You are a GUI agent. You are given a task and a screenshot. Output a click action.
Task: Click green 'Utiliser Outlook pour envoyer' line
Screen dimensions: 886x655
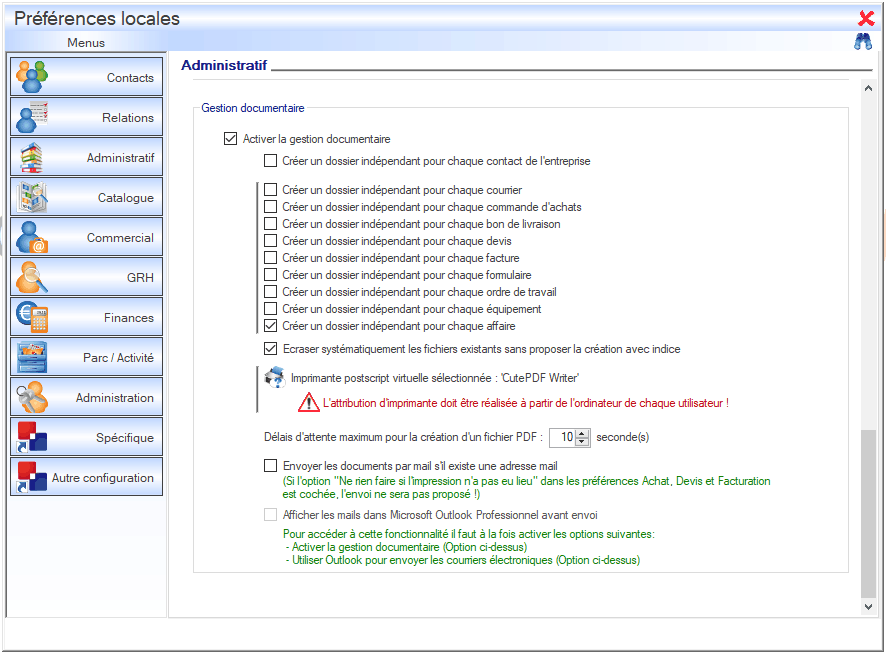[463, 560]
